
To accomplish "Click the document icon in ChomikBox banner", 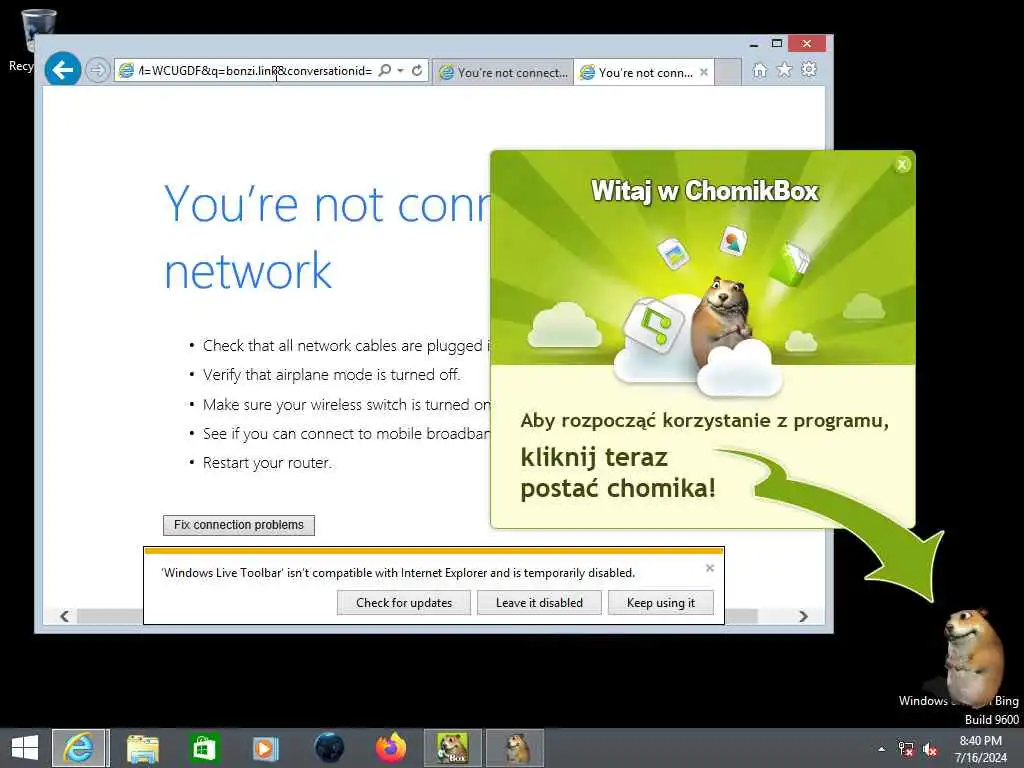I will [x=673, y=253].
